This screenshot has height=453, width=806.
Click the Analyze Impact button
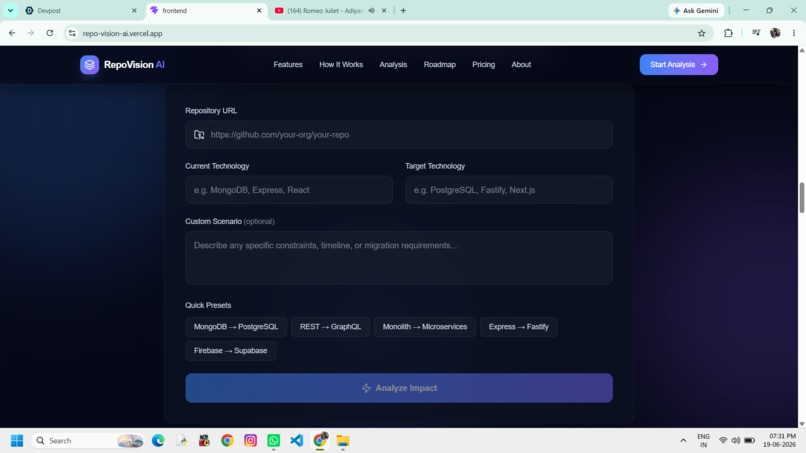click(x=399, y=388)
